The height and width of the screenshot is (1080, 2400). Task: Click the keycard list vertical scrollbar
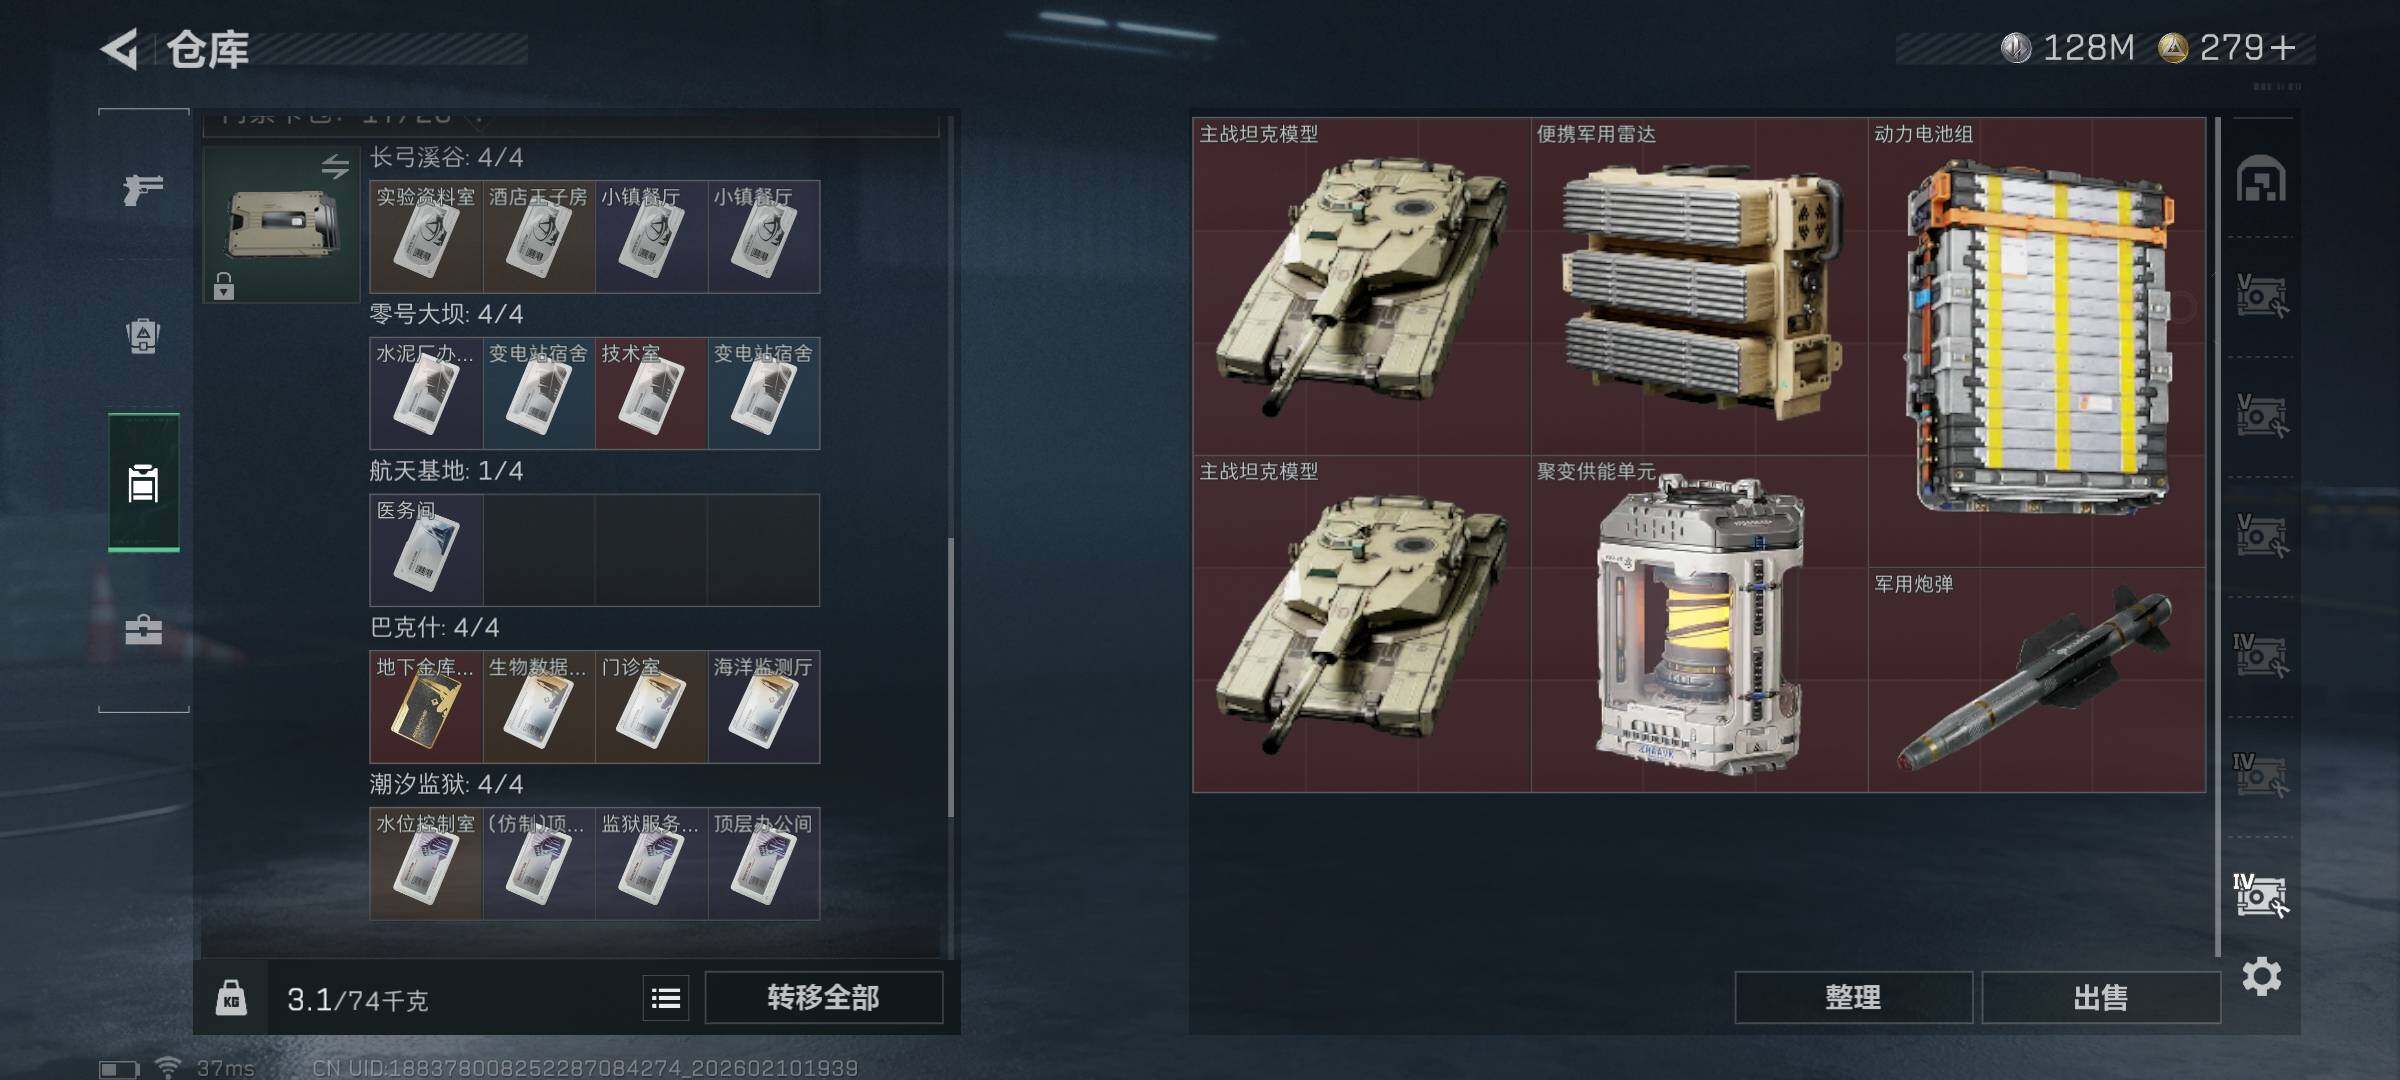[x=950, y=677]
